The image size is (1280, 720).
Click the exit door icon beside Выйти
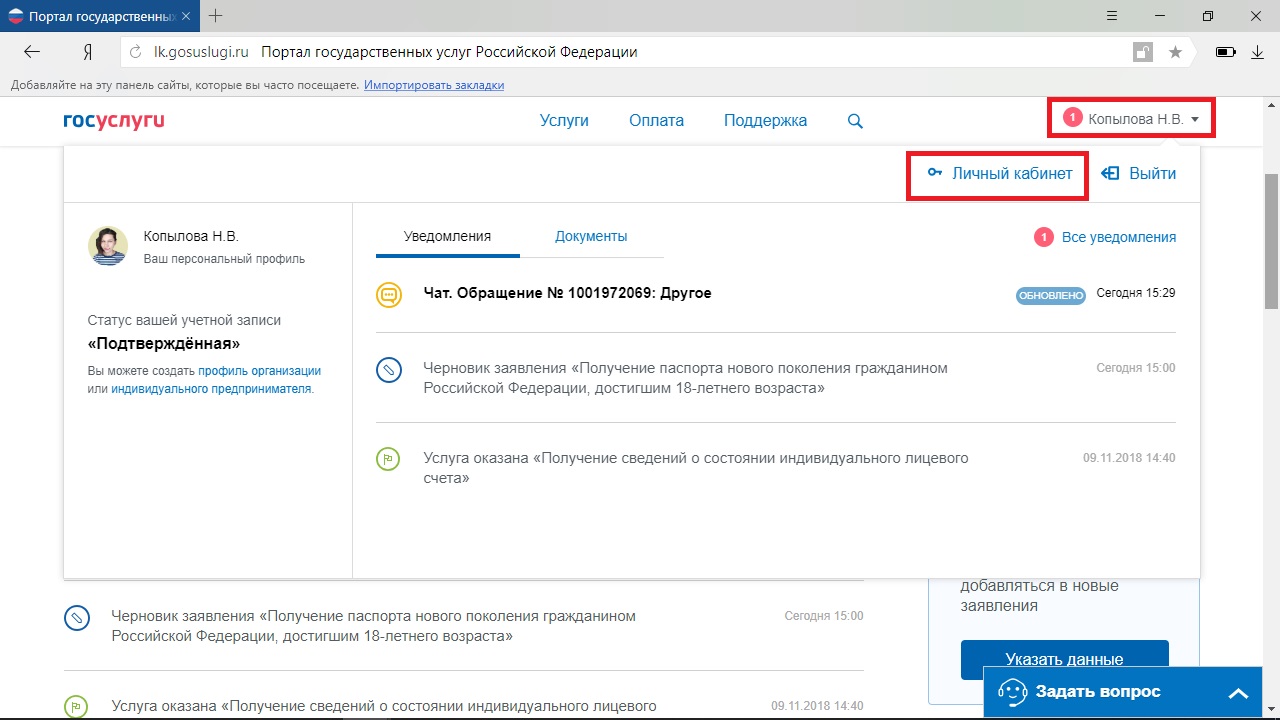[1110, 173]
